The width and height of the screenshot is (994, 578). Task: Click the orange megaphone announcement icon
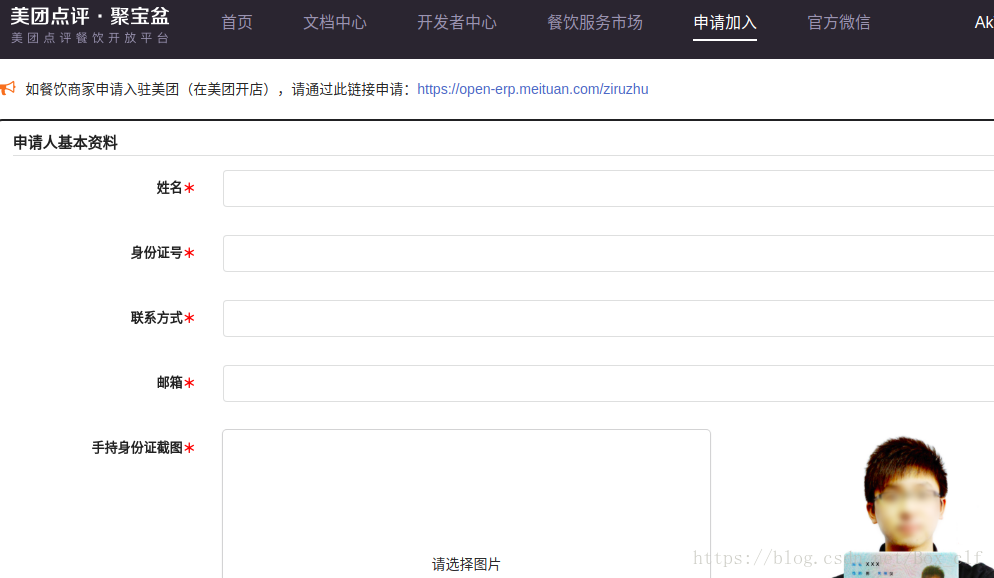8,88
